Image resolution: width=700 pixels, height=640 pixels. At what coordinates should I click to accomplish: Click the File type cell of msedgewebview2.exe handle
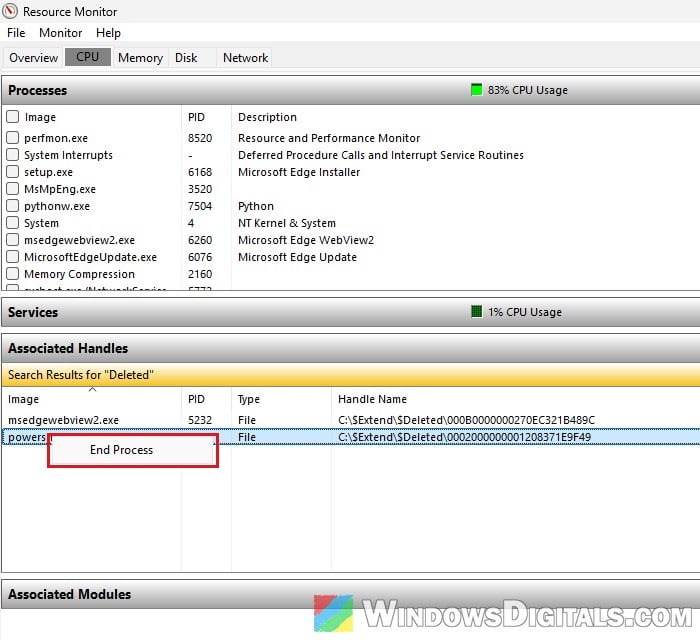tap(247, 420)
